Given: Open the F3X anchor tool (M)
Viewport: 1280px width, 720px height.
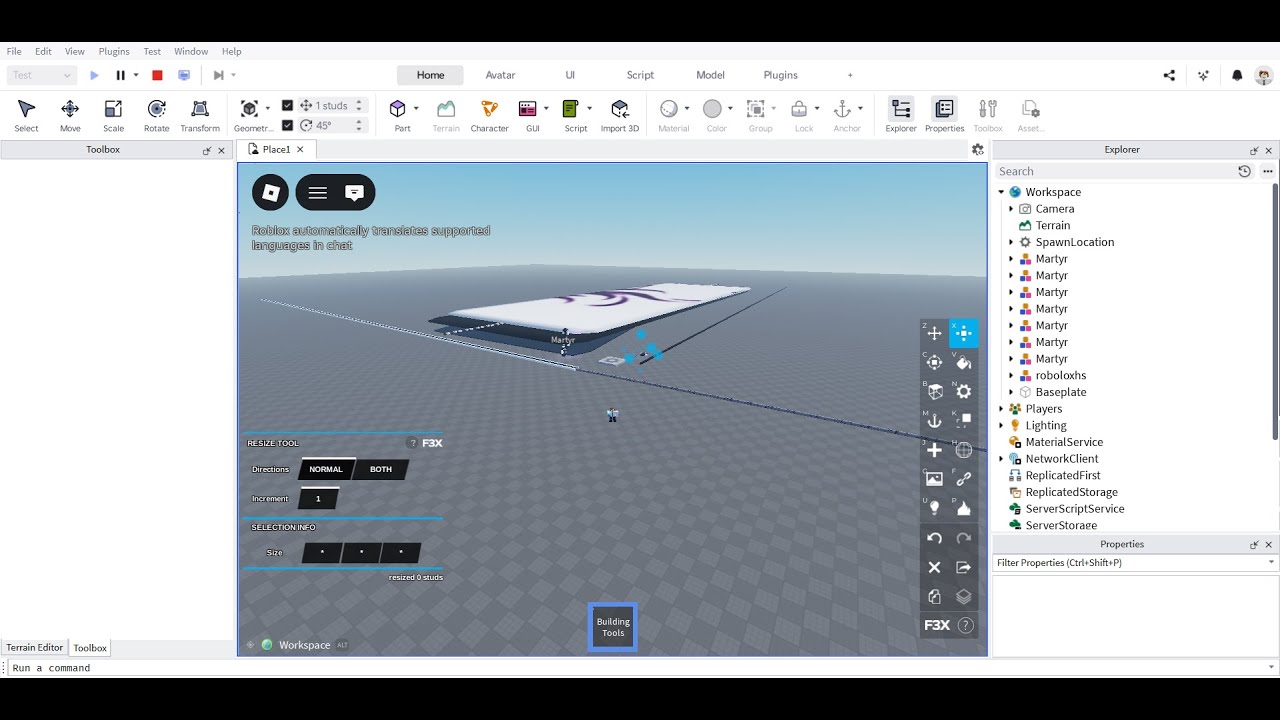Looking at the screenshot, I should click(x=934, y=420).
